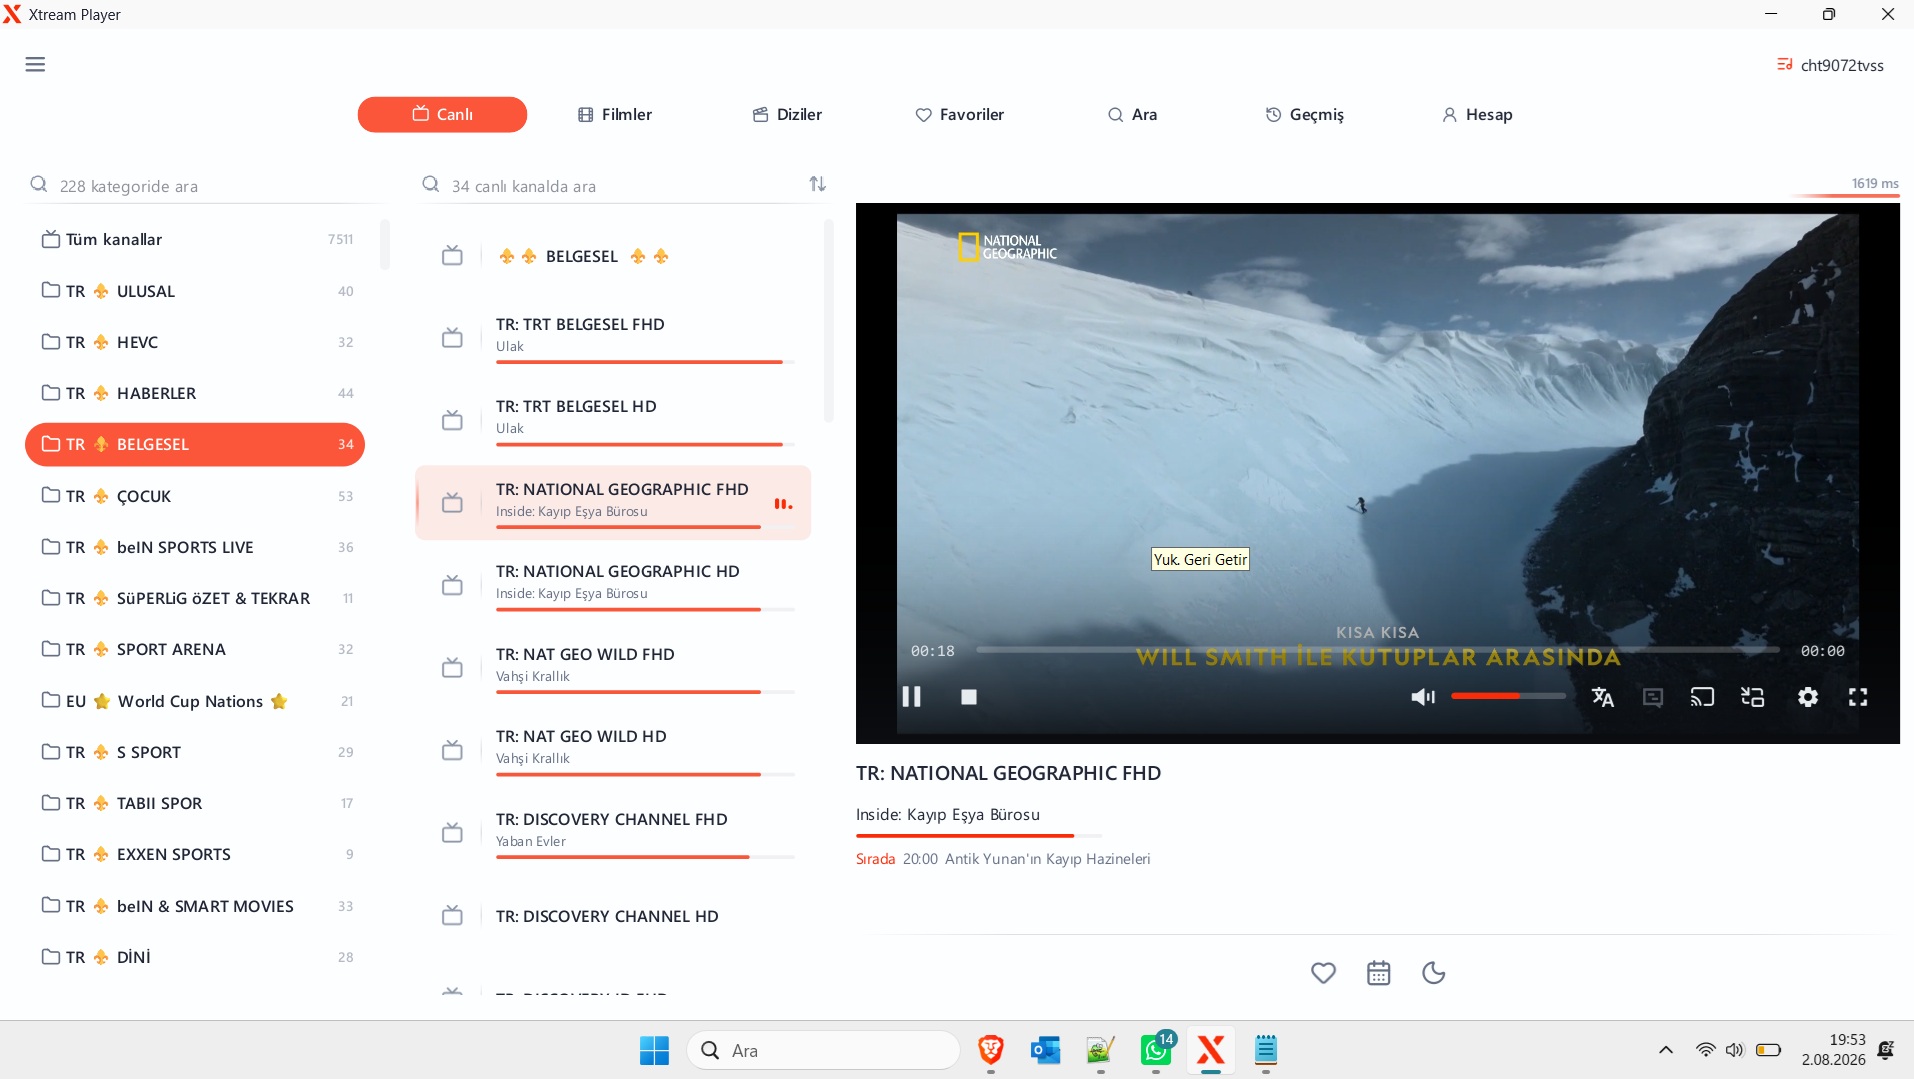1914x1079 pixels.
Task: Switch to the Canlı tab
Action: coord(442,115)
